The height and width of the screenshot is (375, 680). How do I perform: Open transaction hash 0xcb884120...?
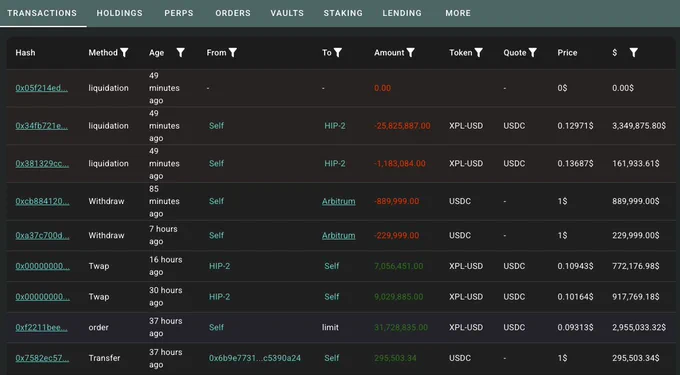point(42,201)
